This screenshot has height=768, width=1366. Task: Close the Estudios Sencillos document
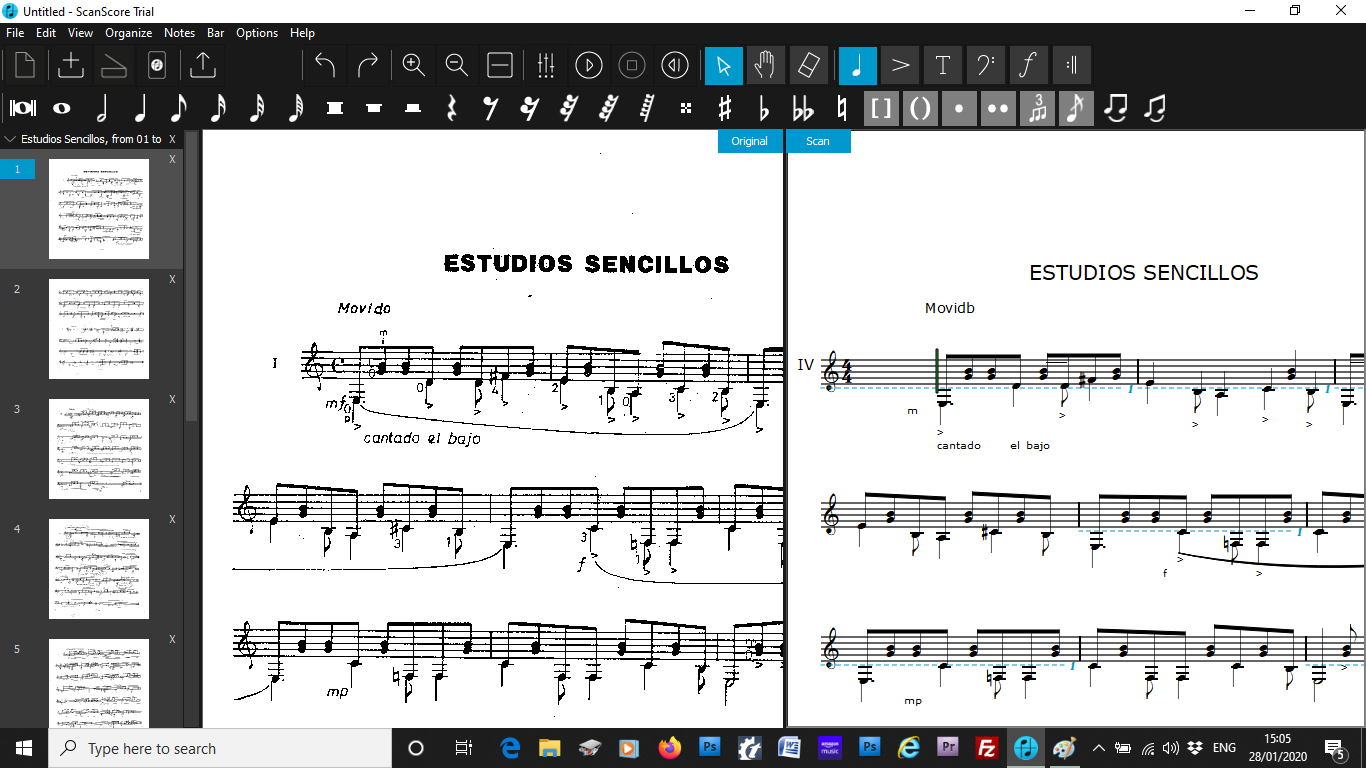pos(172,139)
